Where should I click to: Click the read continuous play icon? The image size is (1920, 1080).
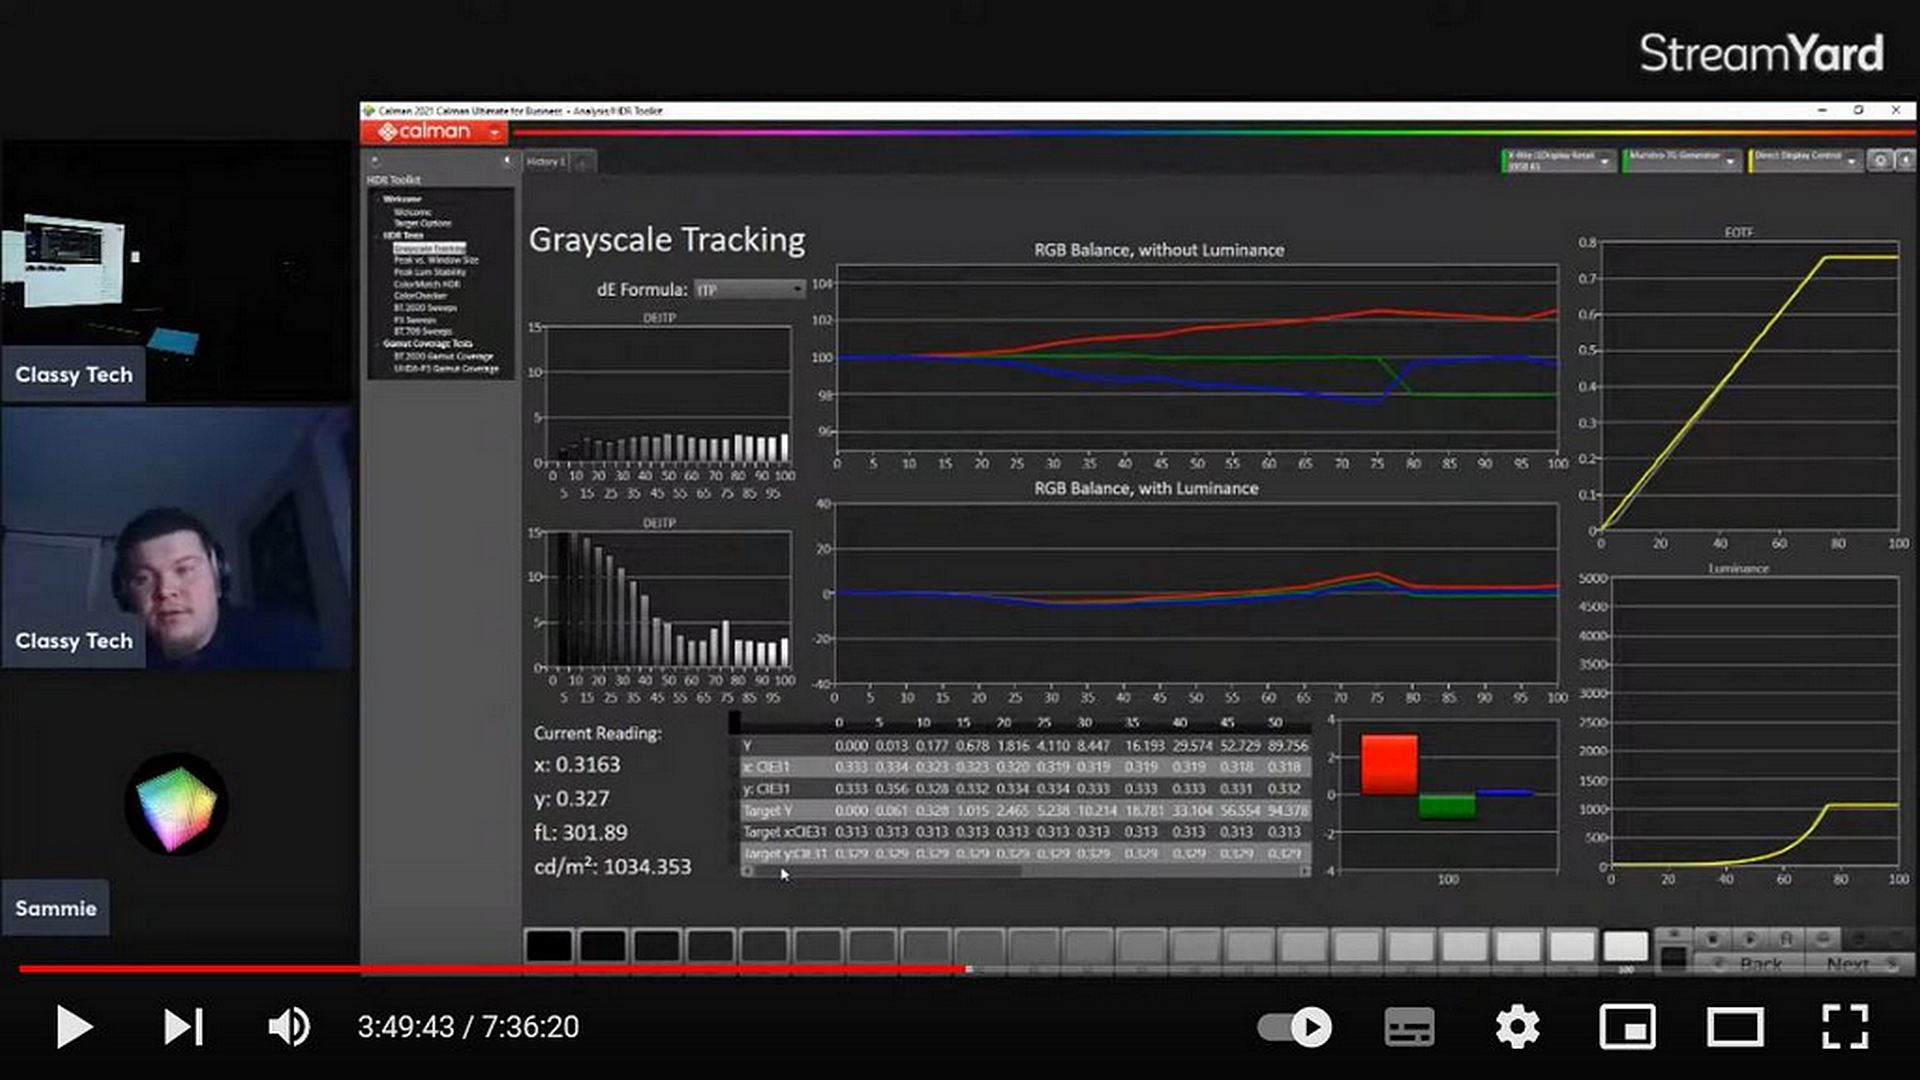[1750, 938]
